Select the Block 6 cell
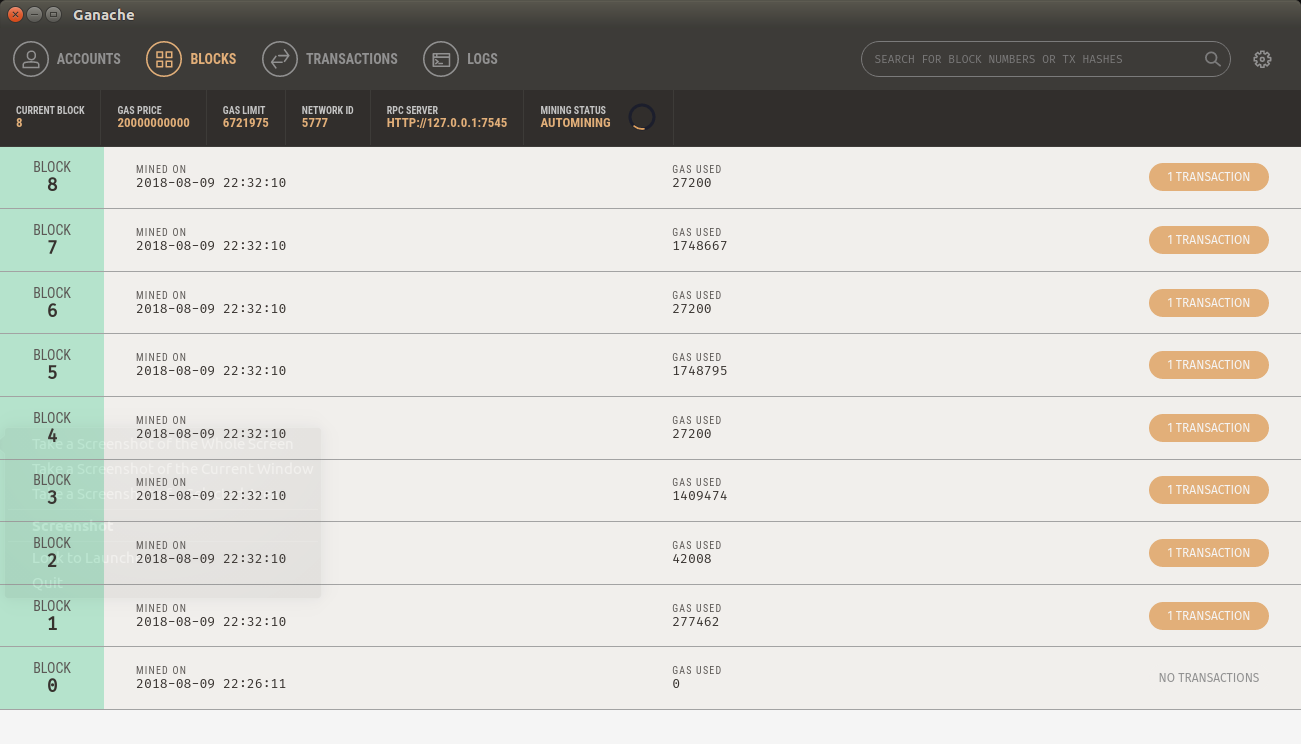The height and width of the screenshot is (744, 1301). 52,303
